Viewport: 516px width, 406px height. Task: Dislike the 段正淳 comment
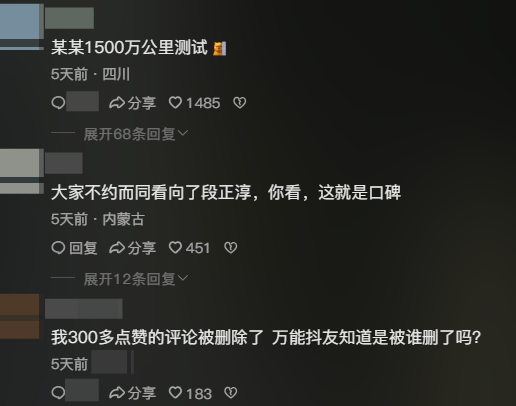pos(231,248)
